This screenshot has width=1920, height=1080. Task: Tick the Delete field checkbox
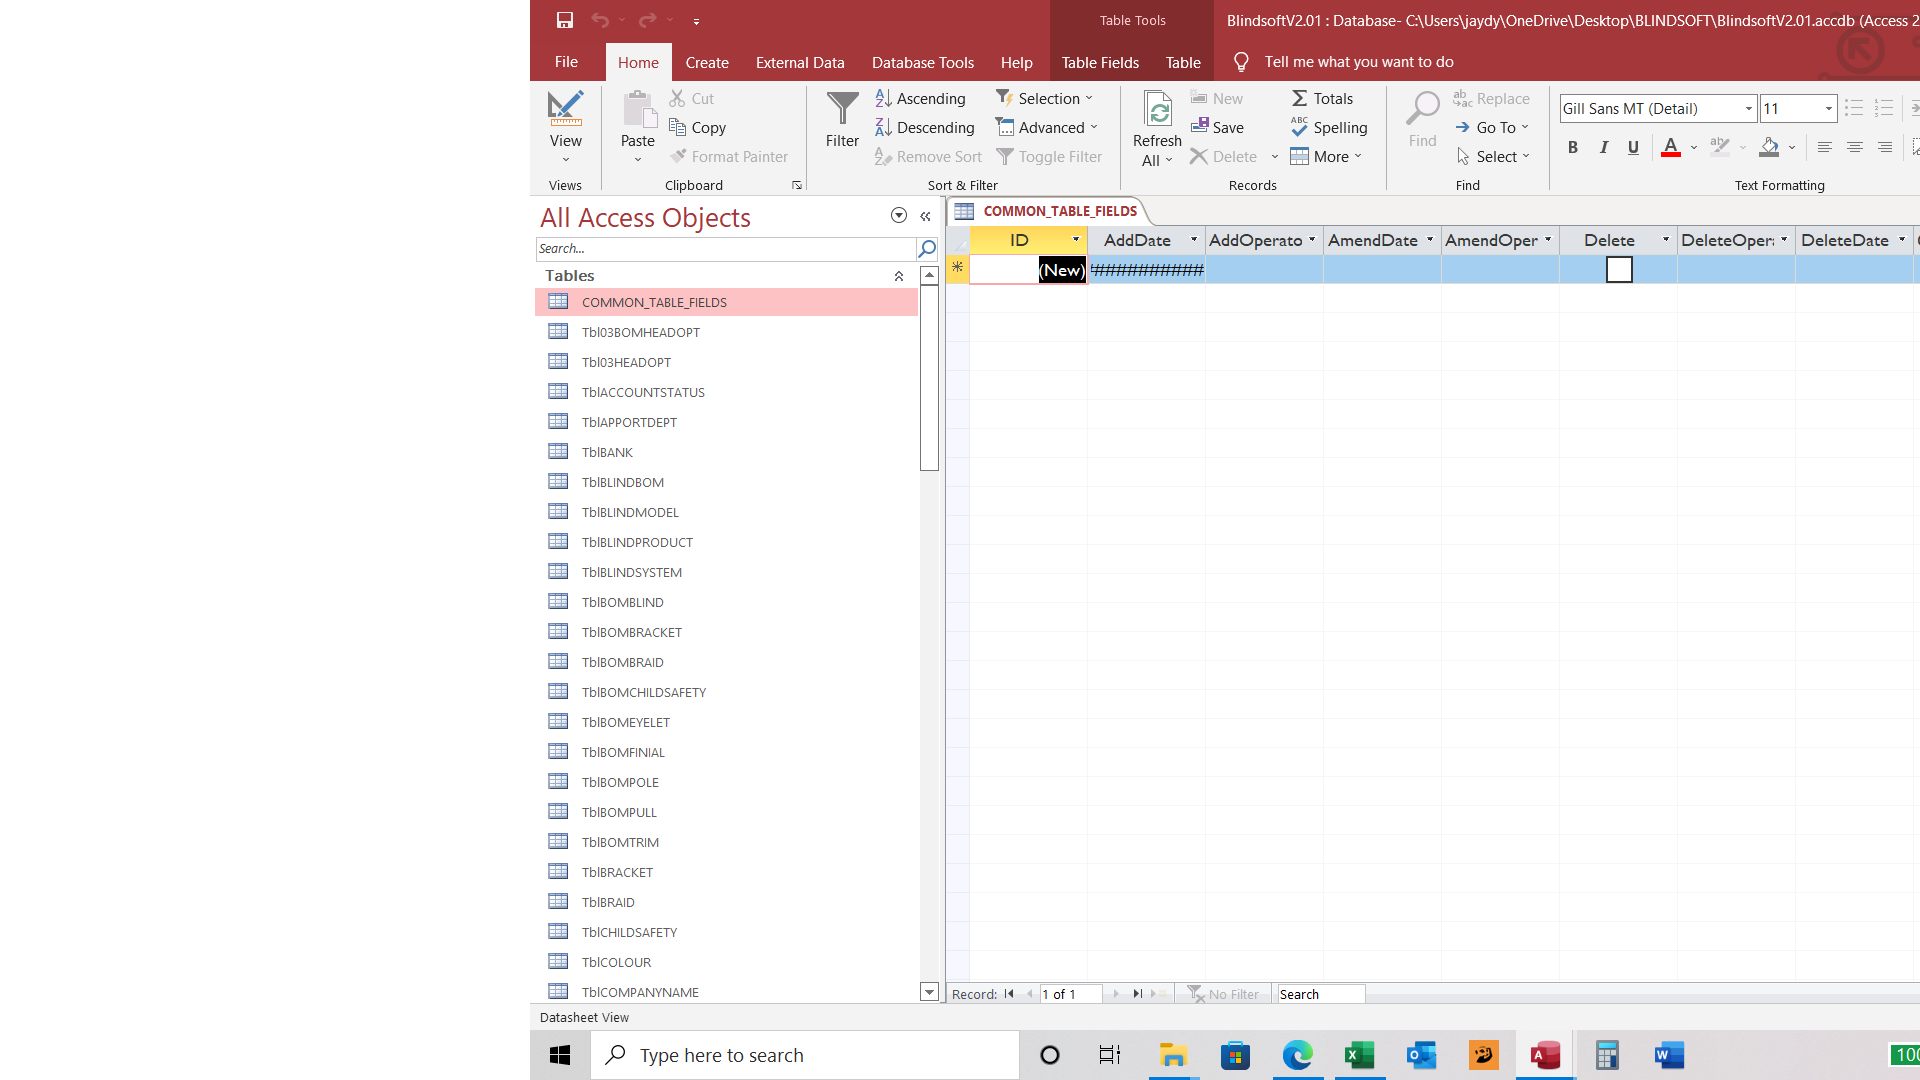(1619, 270)
